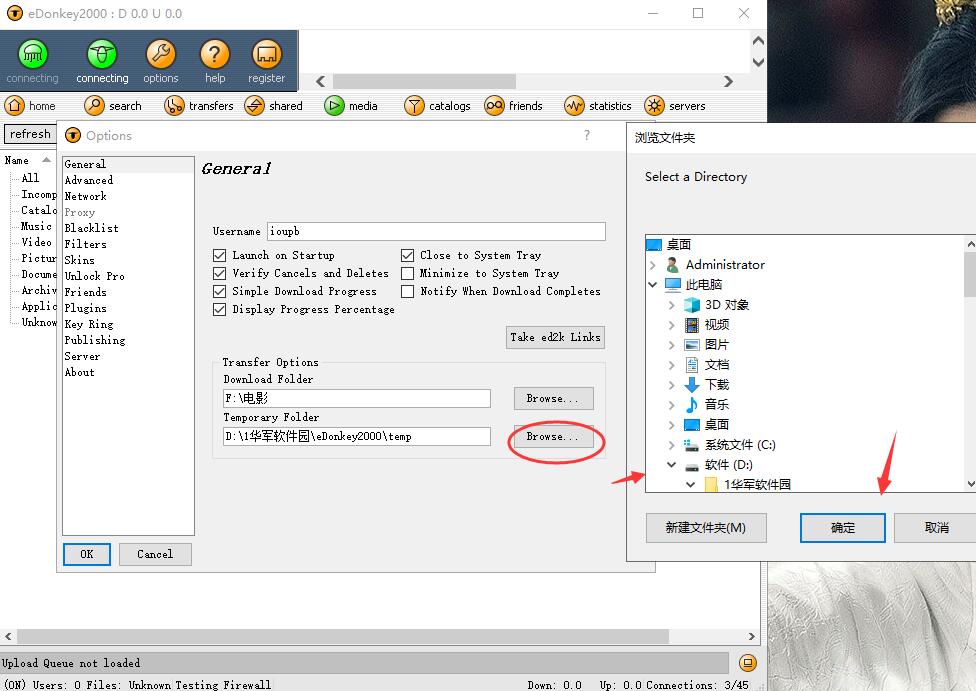Enable Minimize to System Tray

[407, 273]
